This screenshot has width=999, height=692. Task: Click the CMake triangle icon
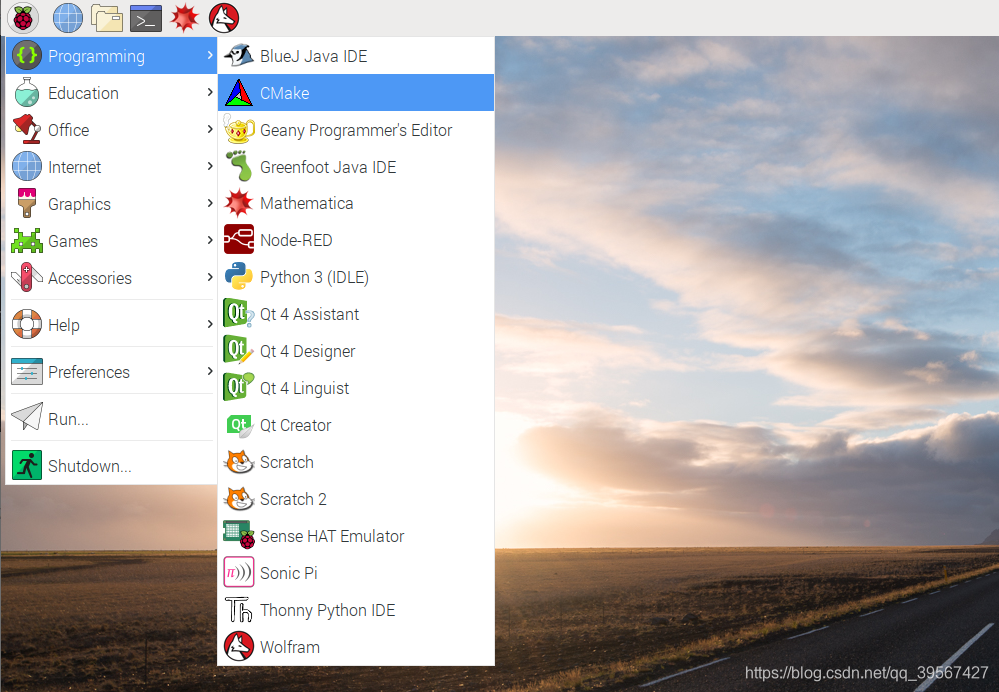239,92
